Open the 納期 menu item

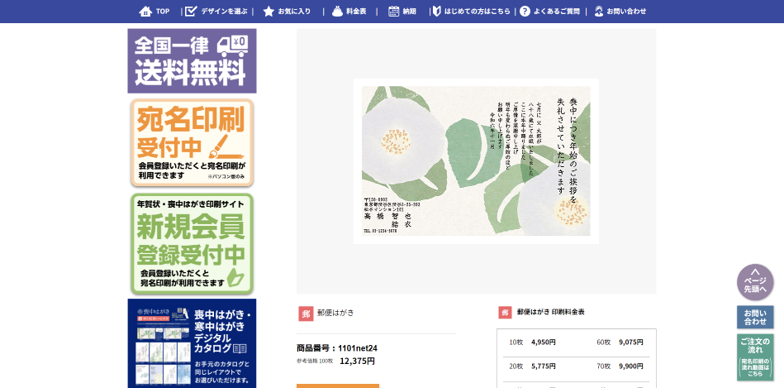[409, 11]
